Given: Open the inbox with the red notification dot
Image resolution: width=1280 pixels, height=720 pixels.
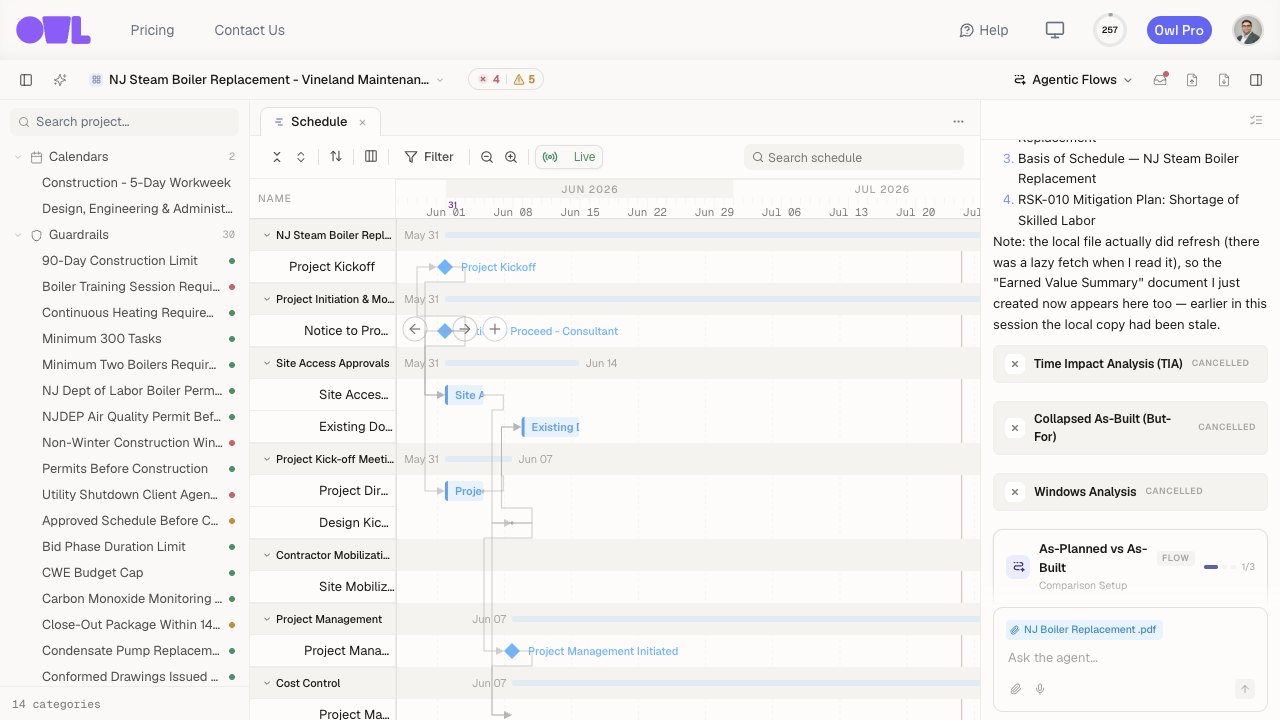Looking at the screenshot, I should pos(1160,80).
